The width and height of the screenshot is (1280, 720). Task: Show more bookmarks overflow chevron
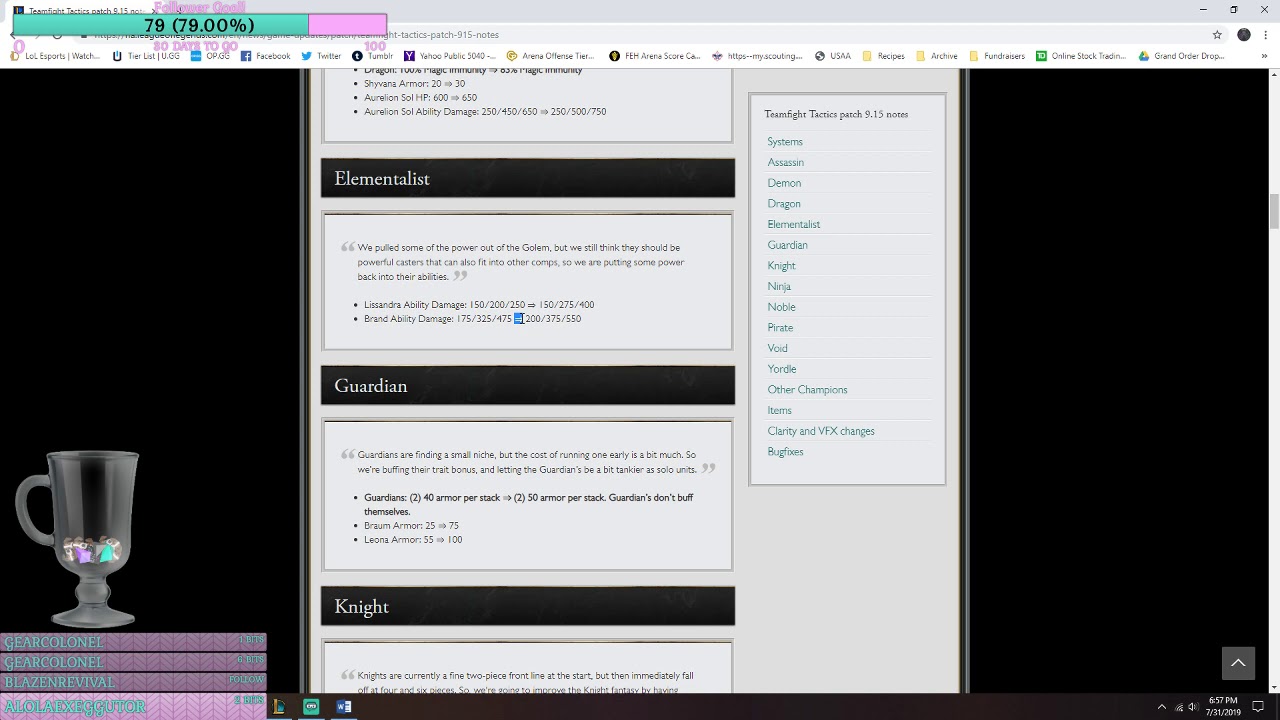(1264, 56)
